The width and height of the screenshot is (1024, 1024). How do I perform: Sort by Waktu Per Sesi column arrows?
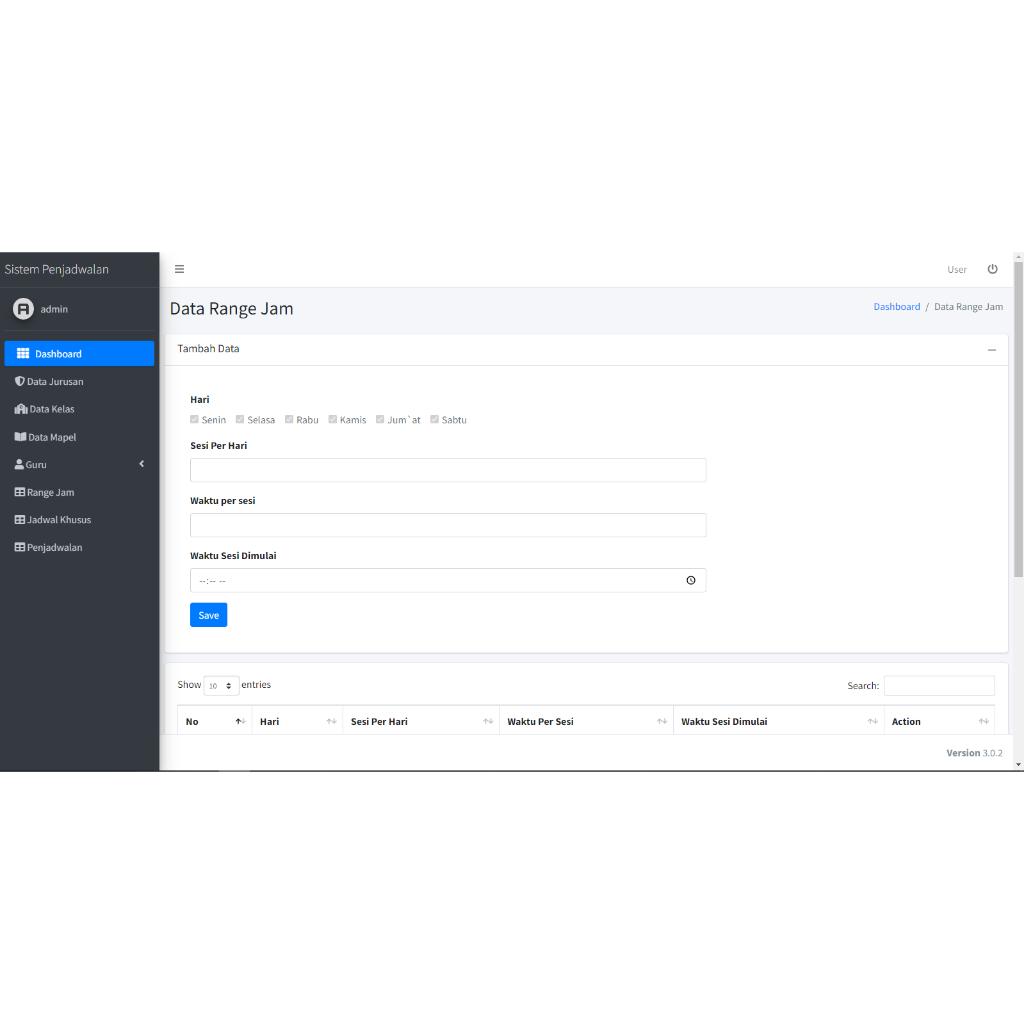coord(662,721)
